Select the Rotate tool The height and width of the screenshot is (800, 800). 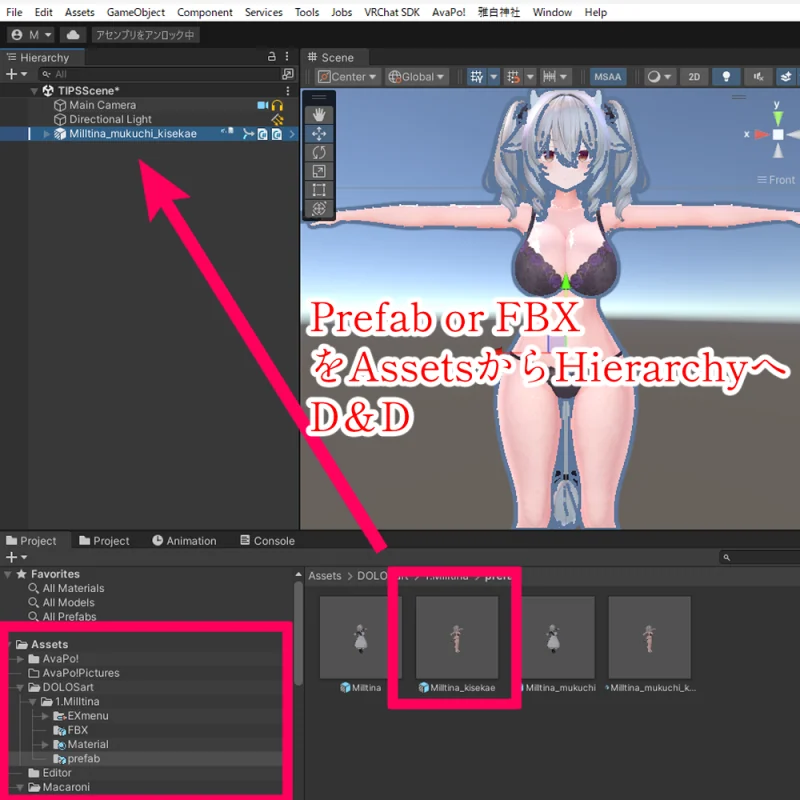coord(319,153)
